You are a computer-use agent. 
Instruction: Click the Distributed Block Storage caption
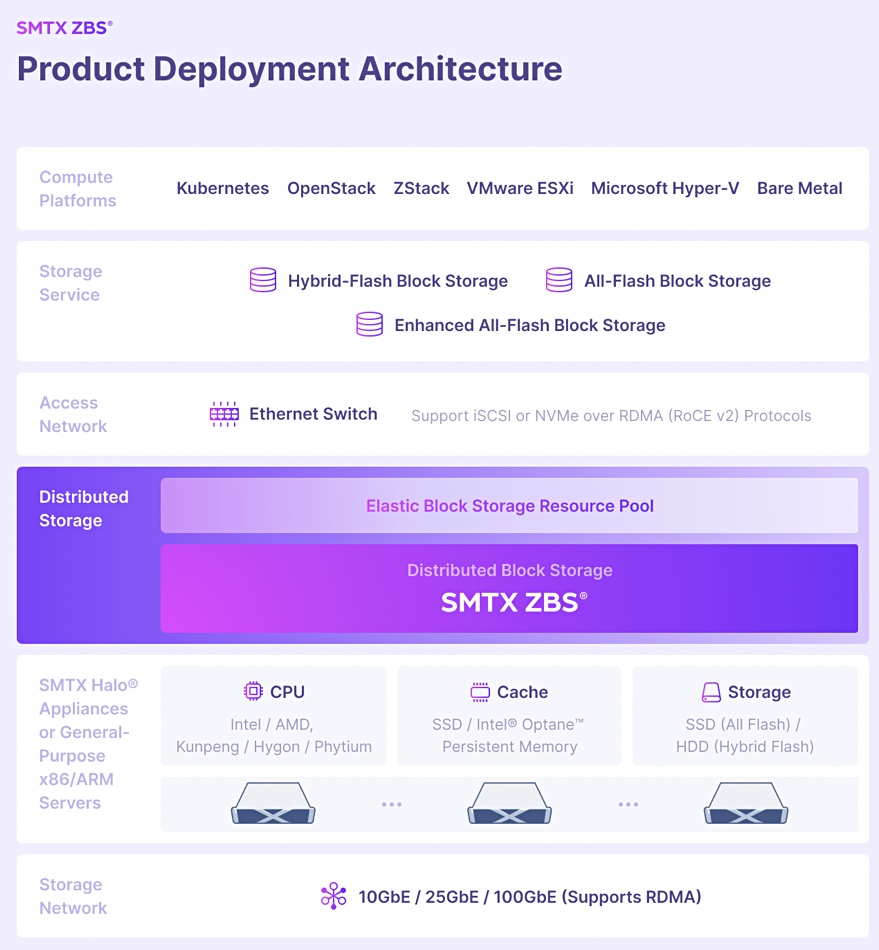click(509, 570)
